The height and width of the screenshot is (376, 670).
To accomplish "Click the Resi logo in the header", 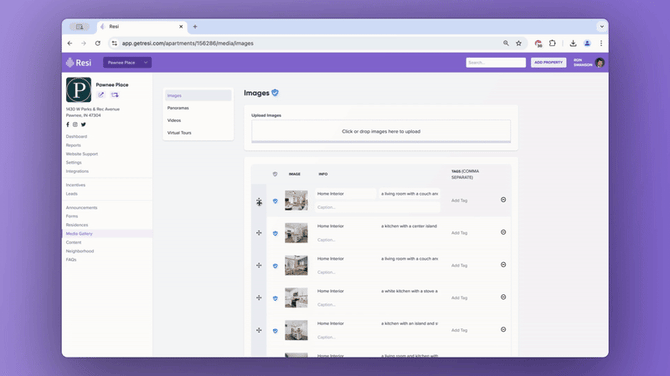I will [x=79, y=63].
